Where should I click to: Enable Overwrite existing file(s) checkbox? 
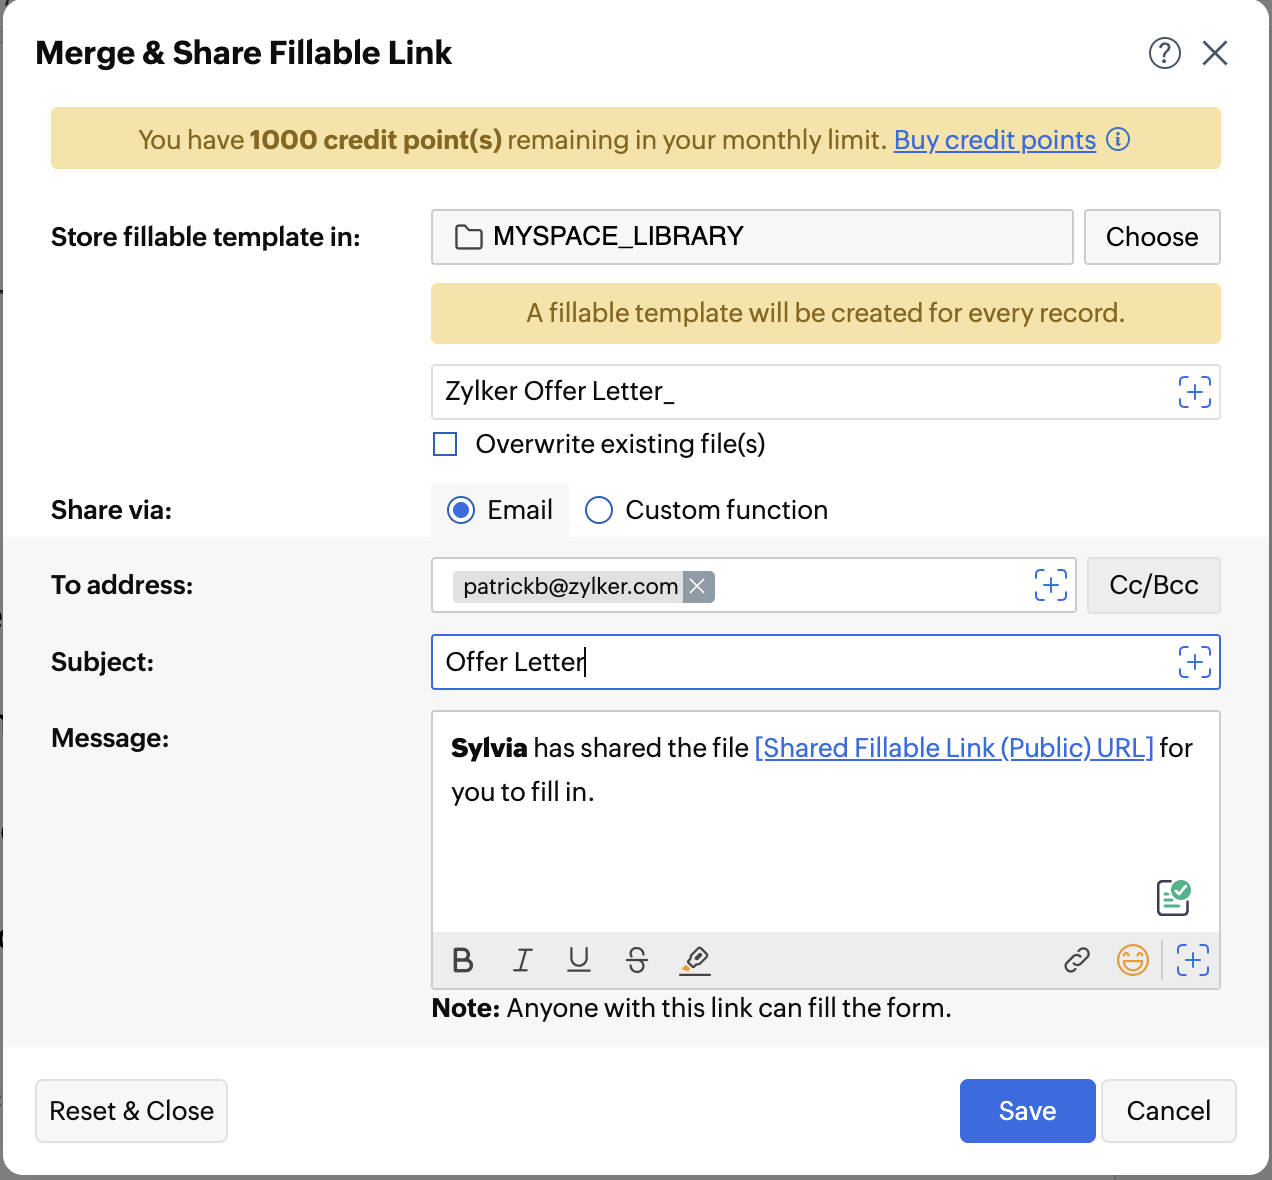click(x=445, y=444)
